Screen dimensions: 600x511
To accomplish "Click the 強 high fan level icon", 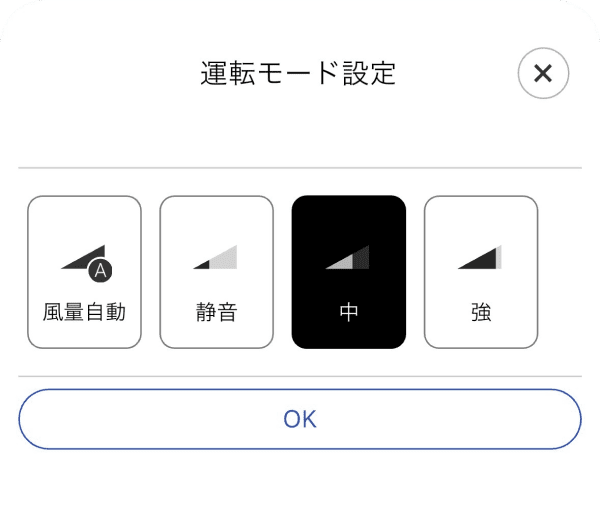I will coord(481,257).
